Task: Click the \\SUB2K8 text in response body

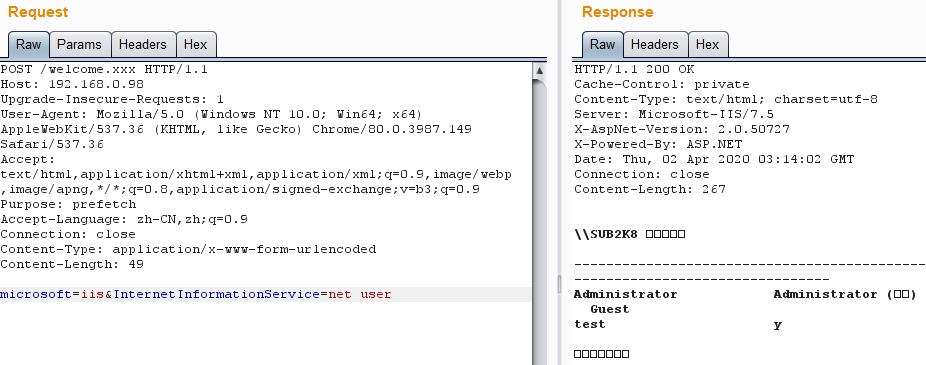Action: click(606, 234)
